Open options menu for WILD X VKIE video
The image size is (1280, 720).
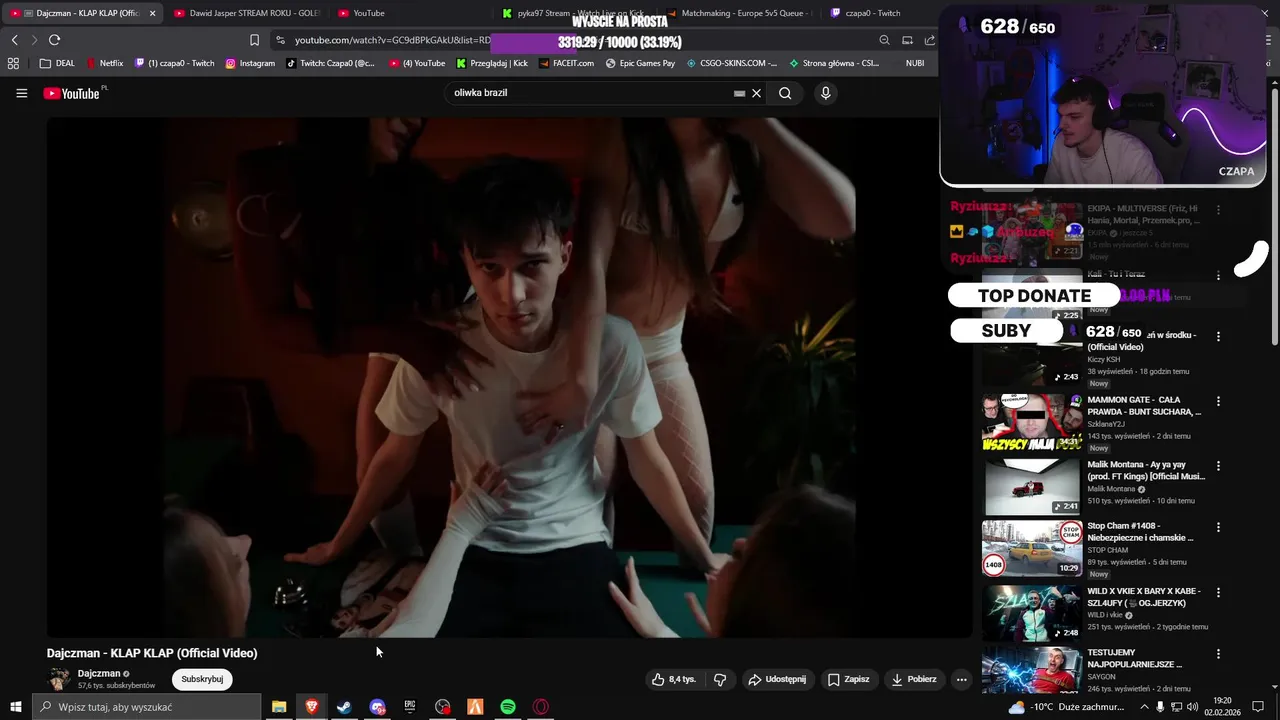(1218, 592)
